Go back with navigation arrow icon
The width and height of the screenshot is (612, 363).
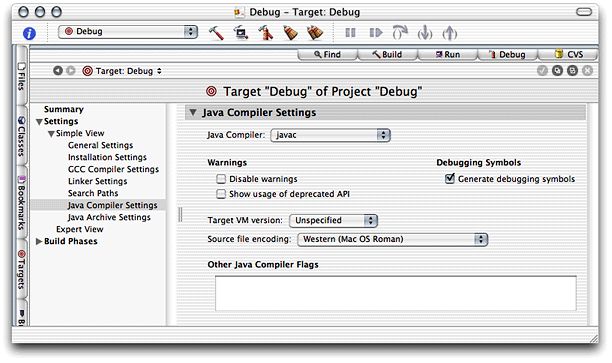pos(58,71)
